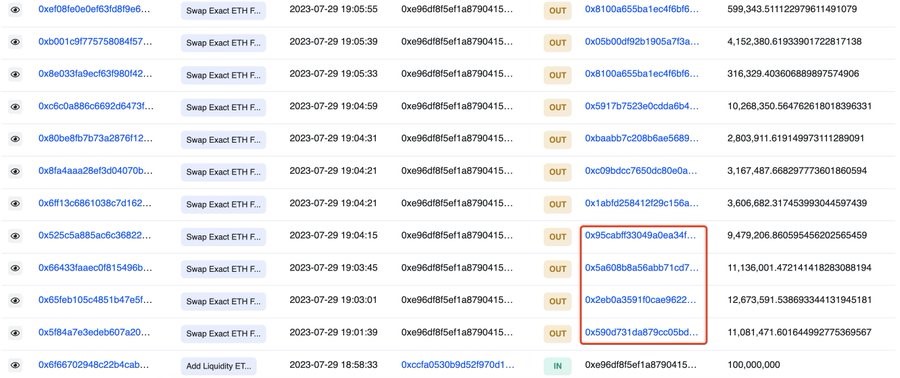Click eye icon on Add Liquidity row
Image resolution: width=900 pixels, height=378 pixels.
point(15,365)
